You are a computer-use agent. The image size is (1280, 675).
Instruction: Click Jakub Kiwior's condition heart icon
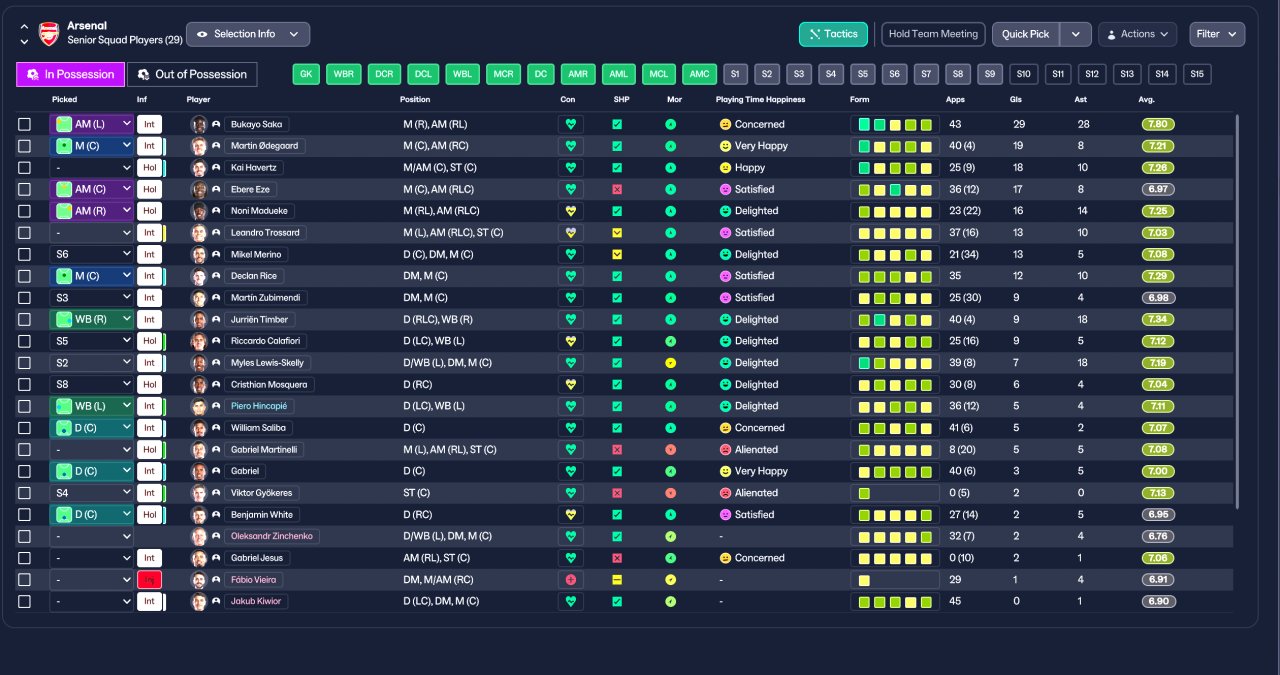pyautogui.click(x=571, y=601)
